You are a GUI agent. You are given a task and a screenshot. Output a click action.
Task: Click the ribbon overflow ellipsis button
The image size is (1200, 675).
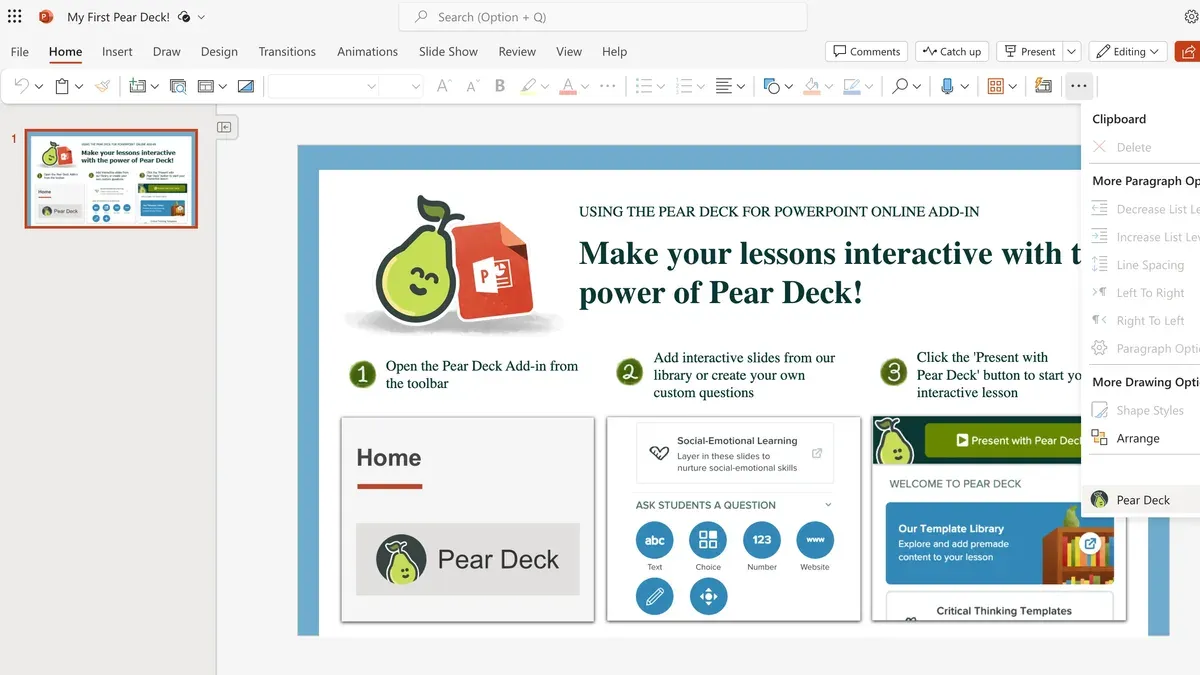[x=1078, y=87]
